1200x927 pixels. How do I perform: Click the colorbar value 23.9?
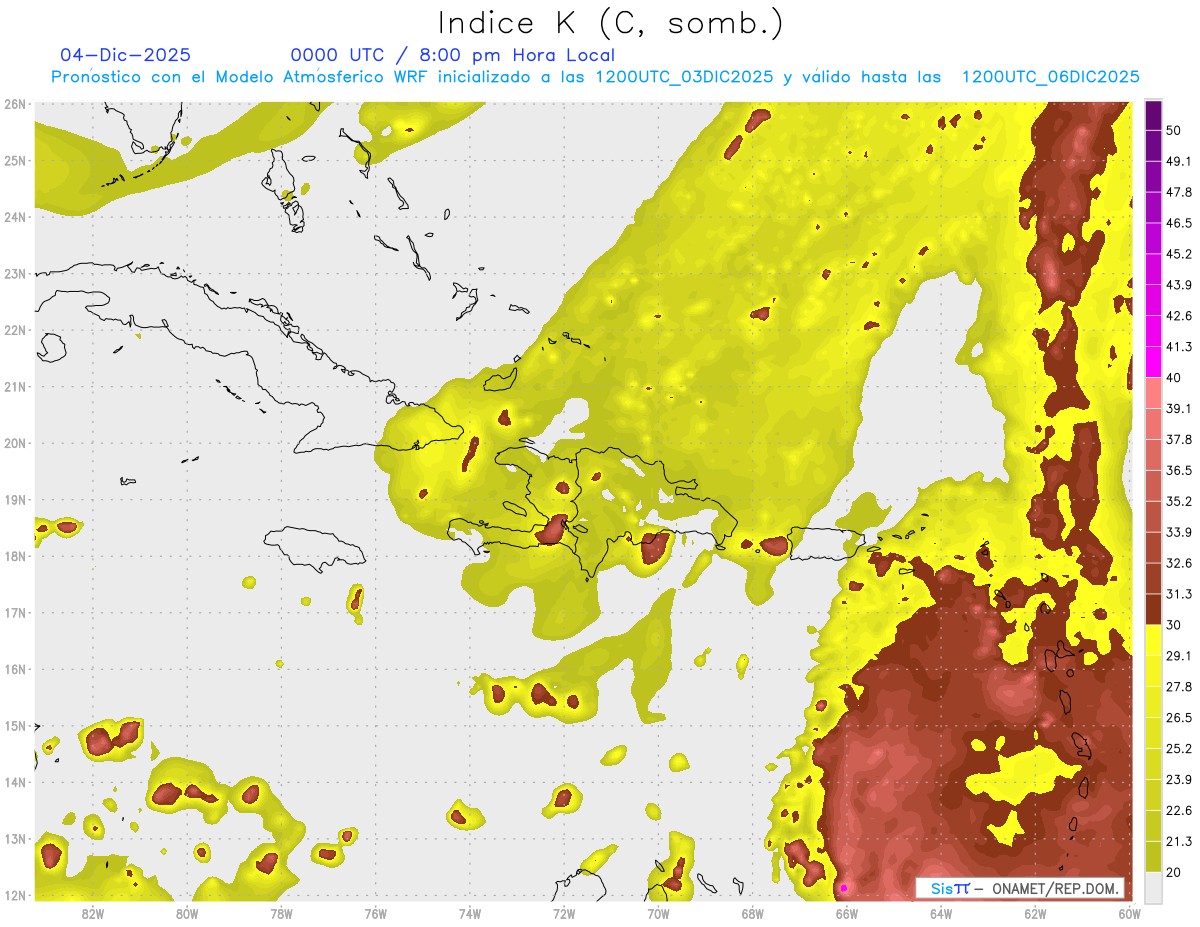(1178, 779)
